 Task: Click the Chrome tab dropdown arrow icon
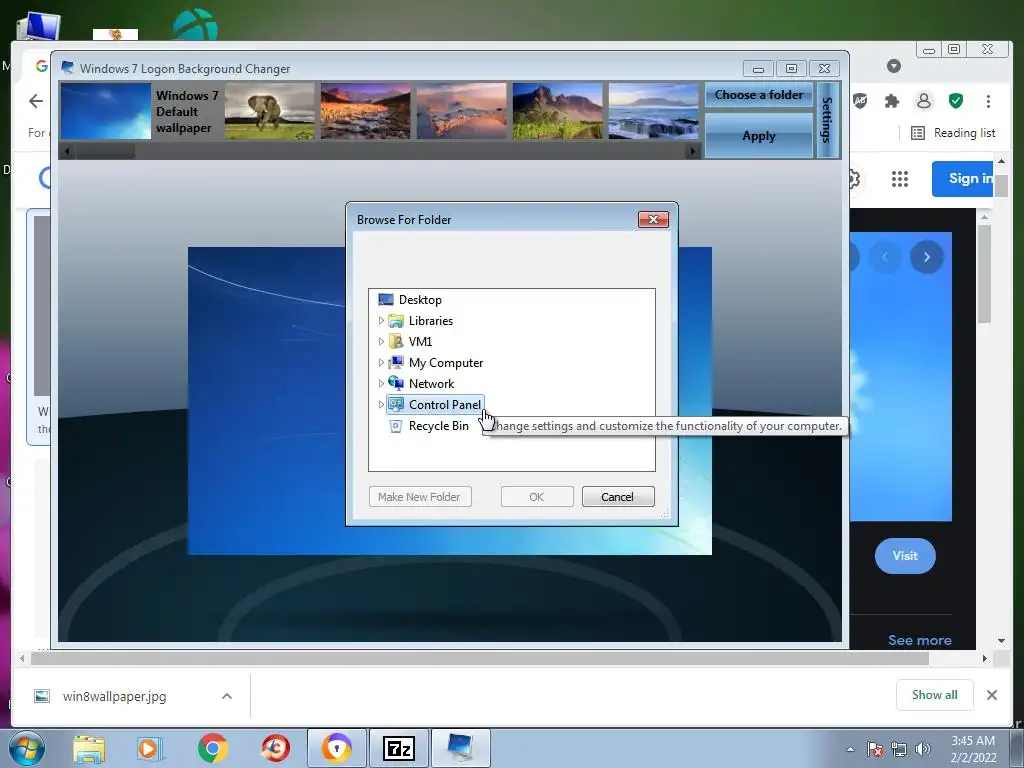point(894,66)
